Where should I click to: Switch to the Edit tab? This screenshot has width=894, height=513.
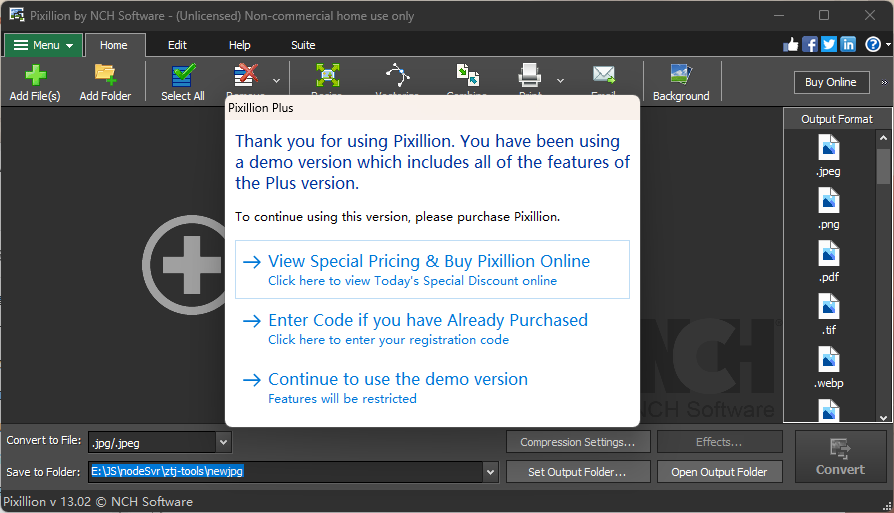pos(177,45)
